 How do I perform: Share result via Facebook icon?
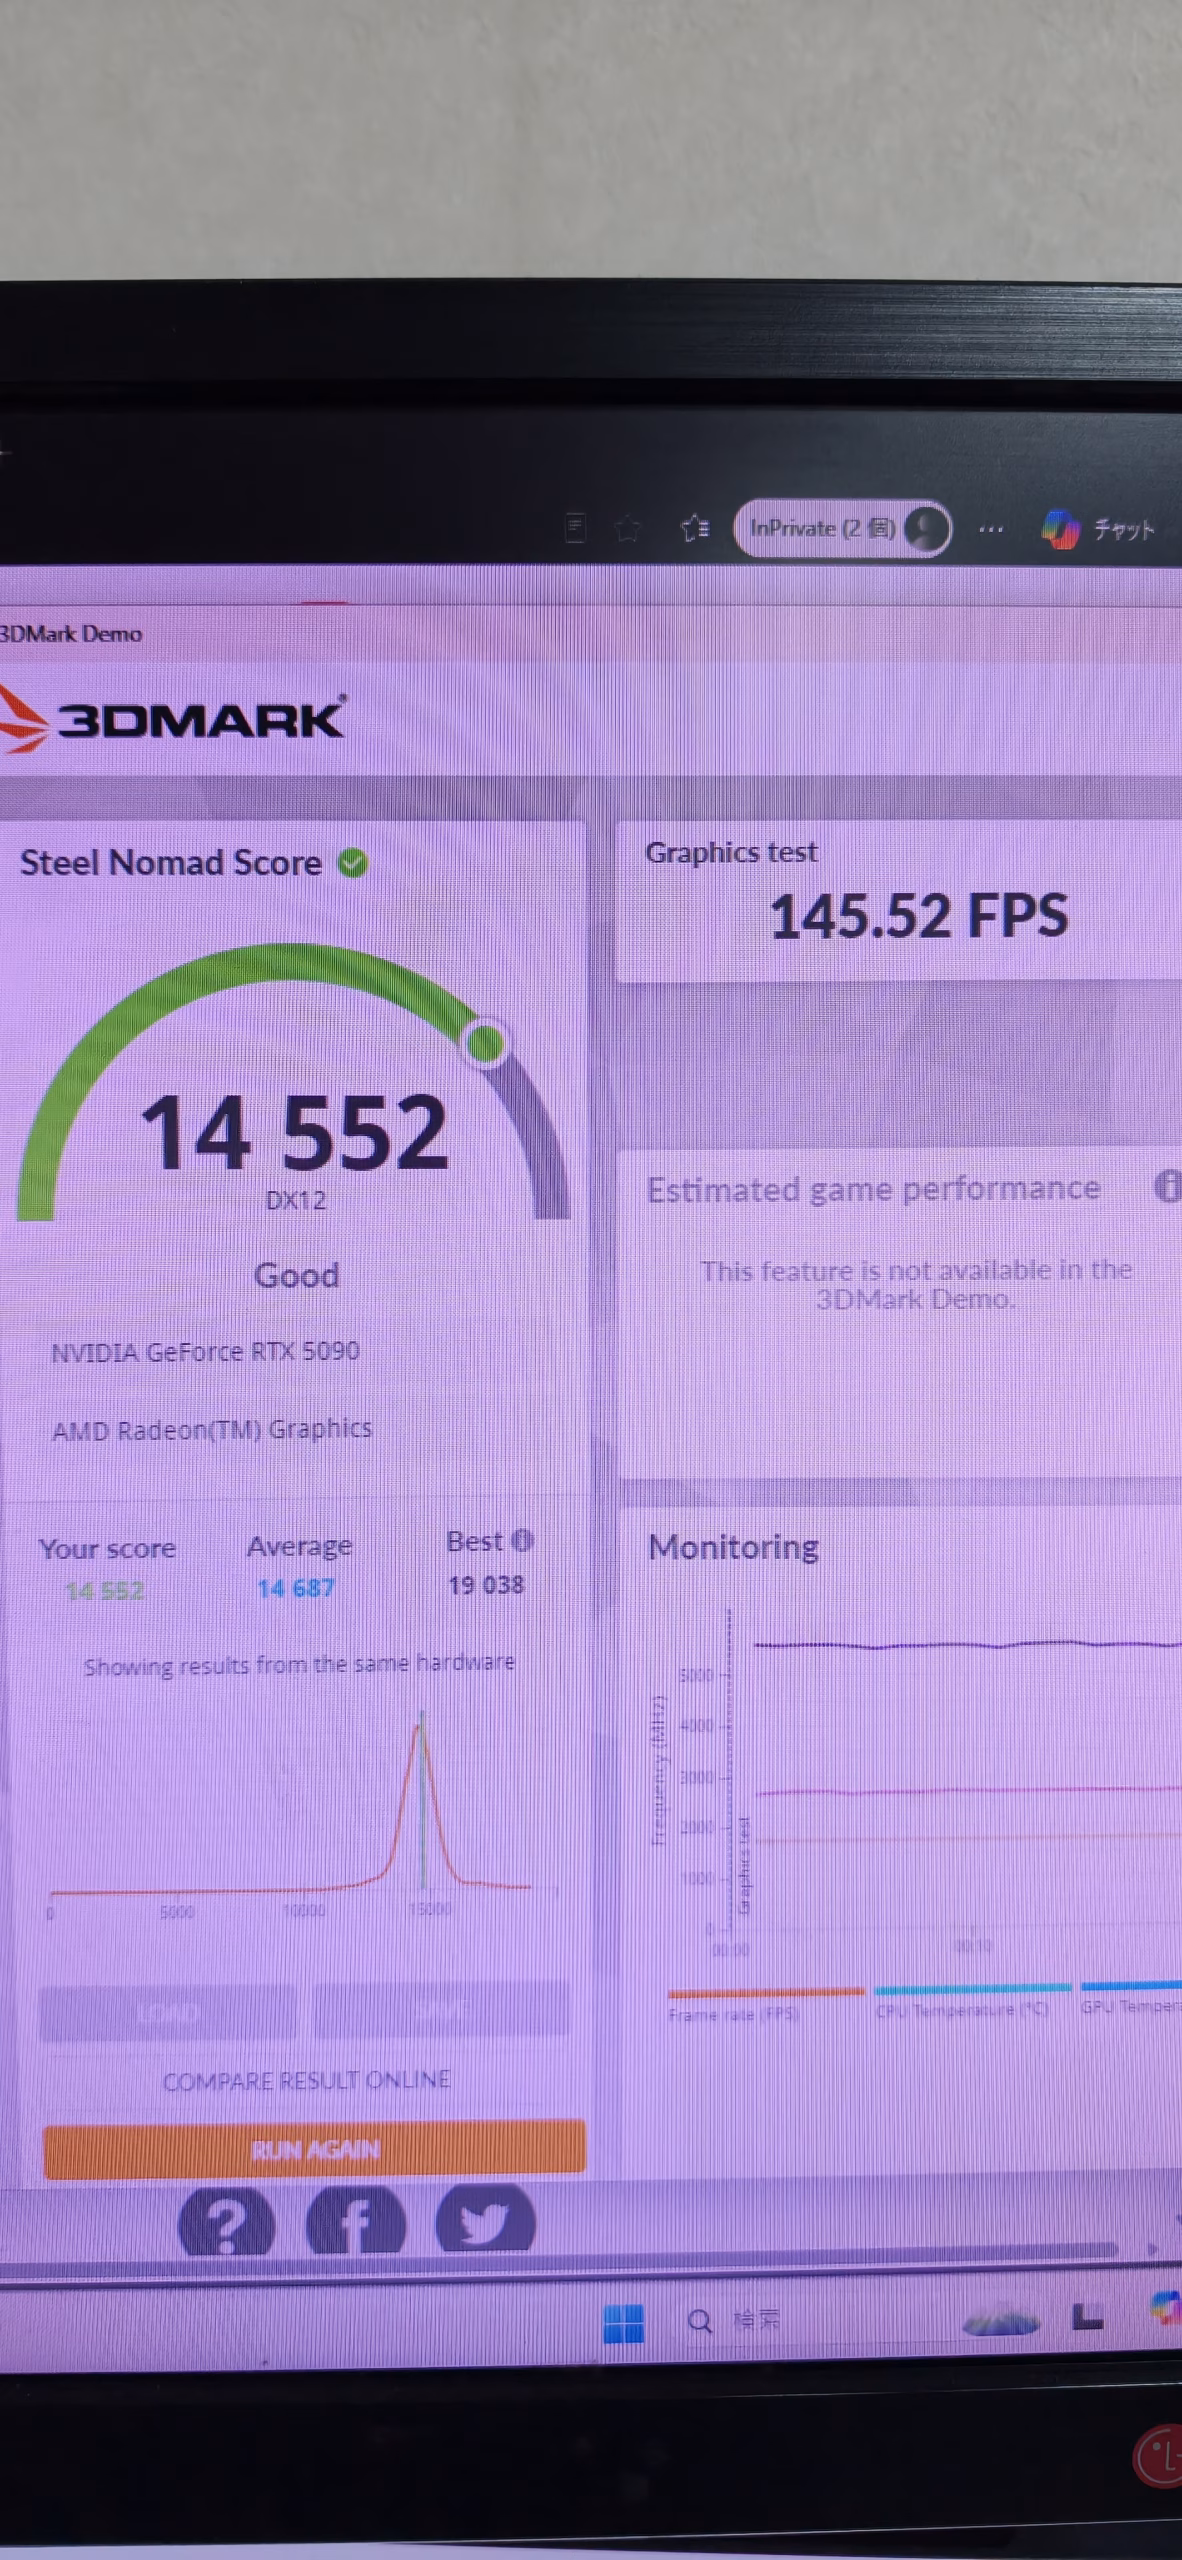click(x=355, y=2222)
